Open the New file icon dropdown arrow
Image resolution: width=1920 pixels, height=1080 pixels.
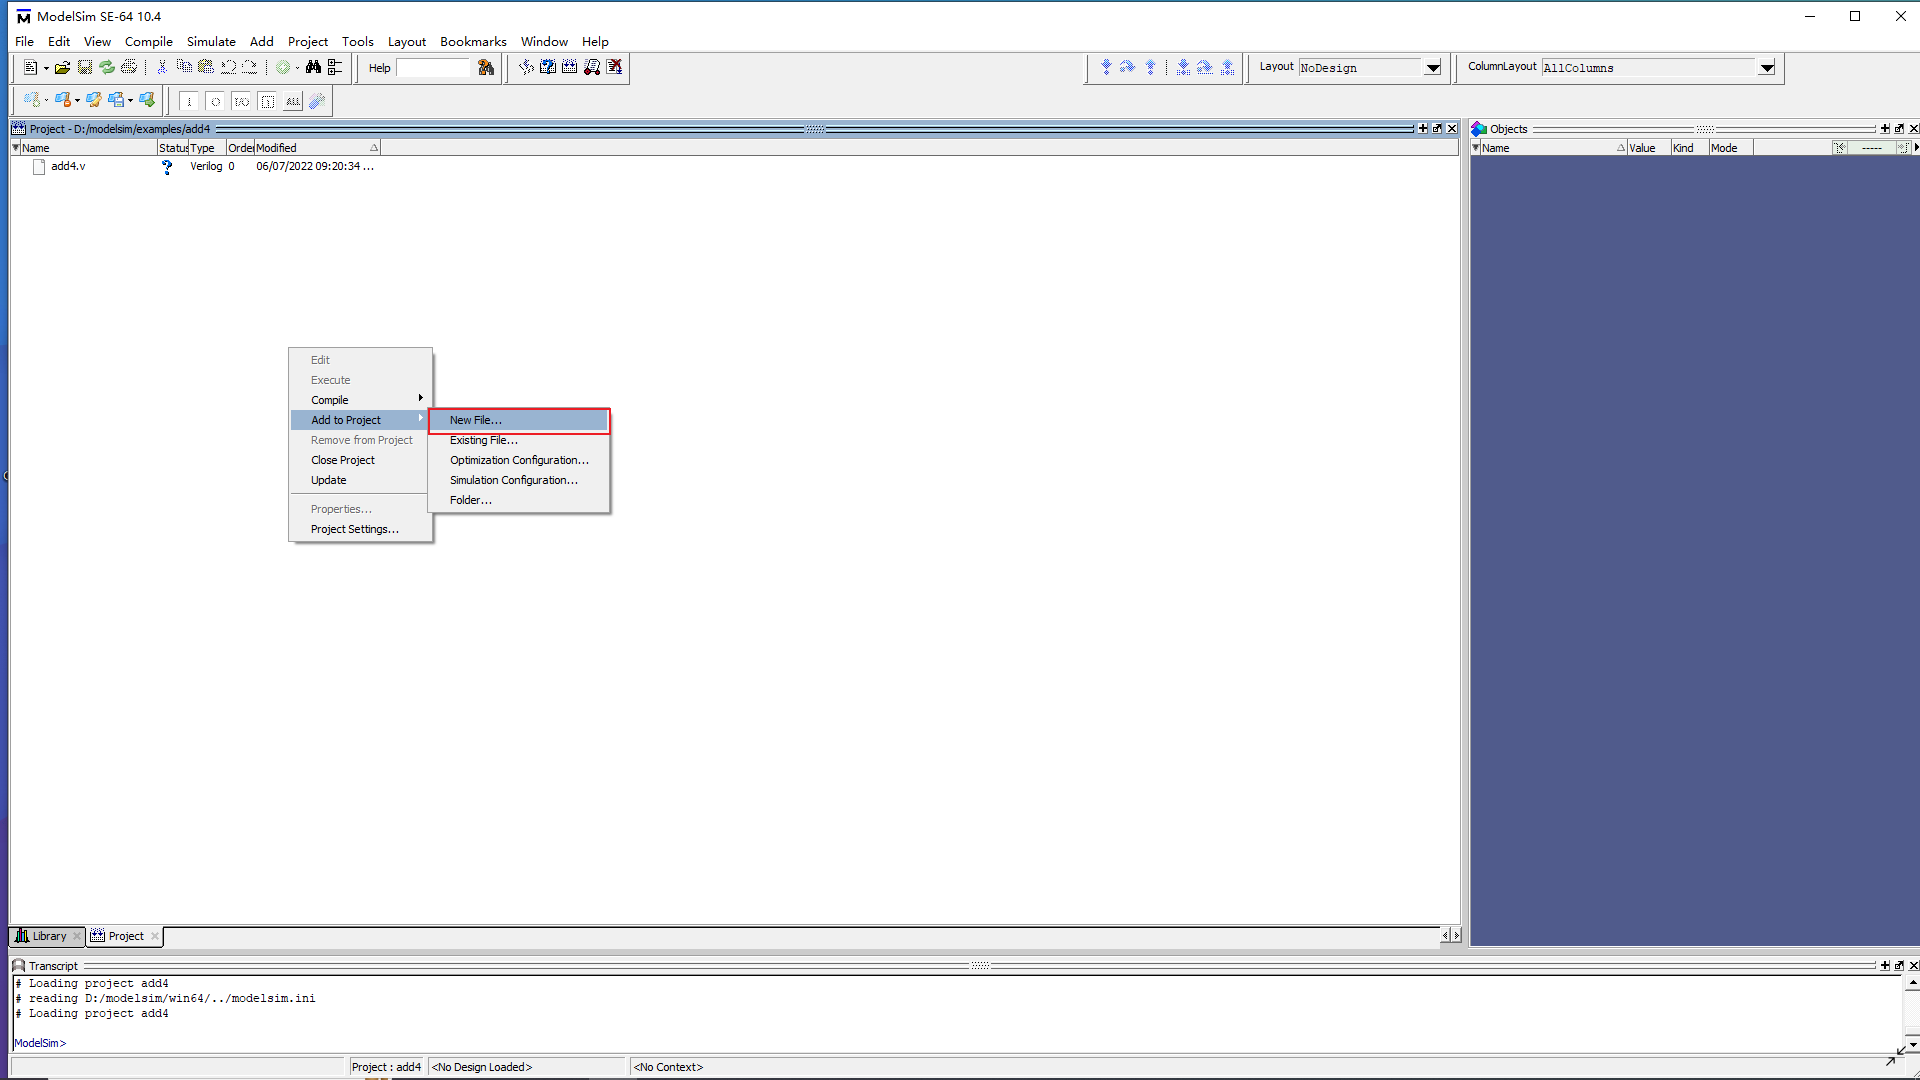(x=46, y=68)
